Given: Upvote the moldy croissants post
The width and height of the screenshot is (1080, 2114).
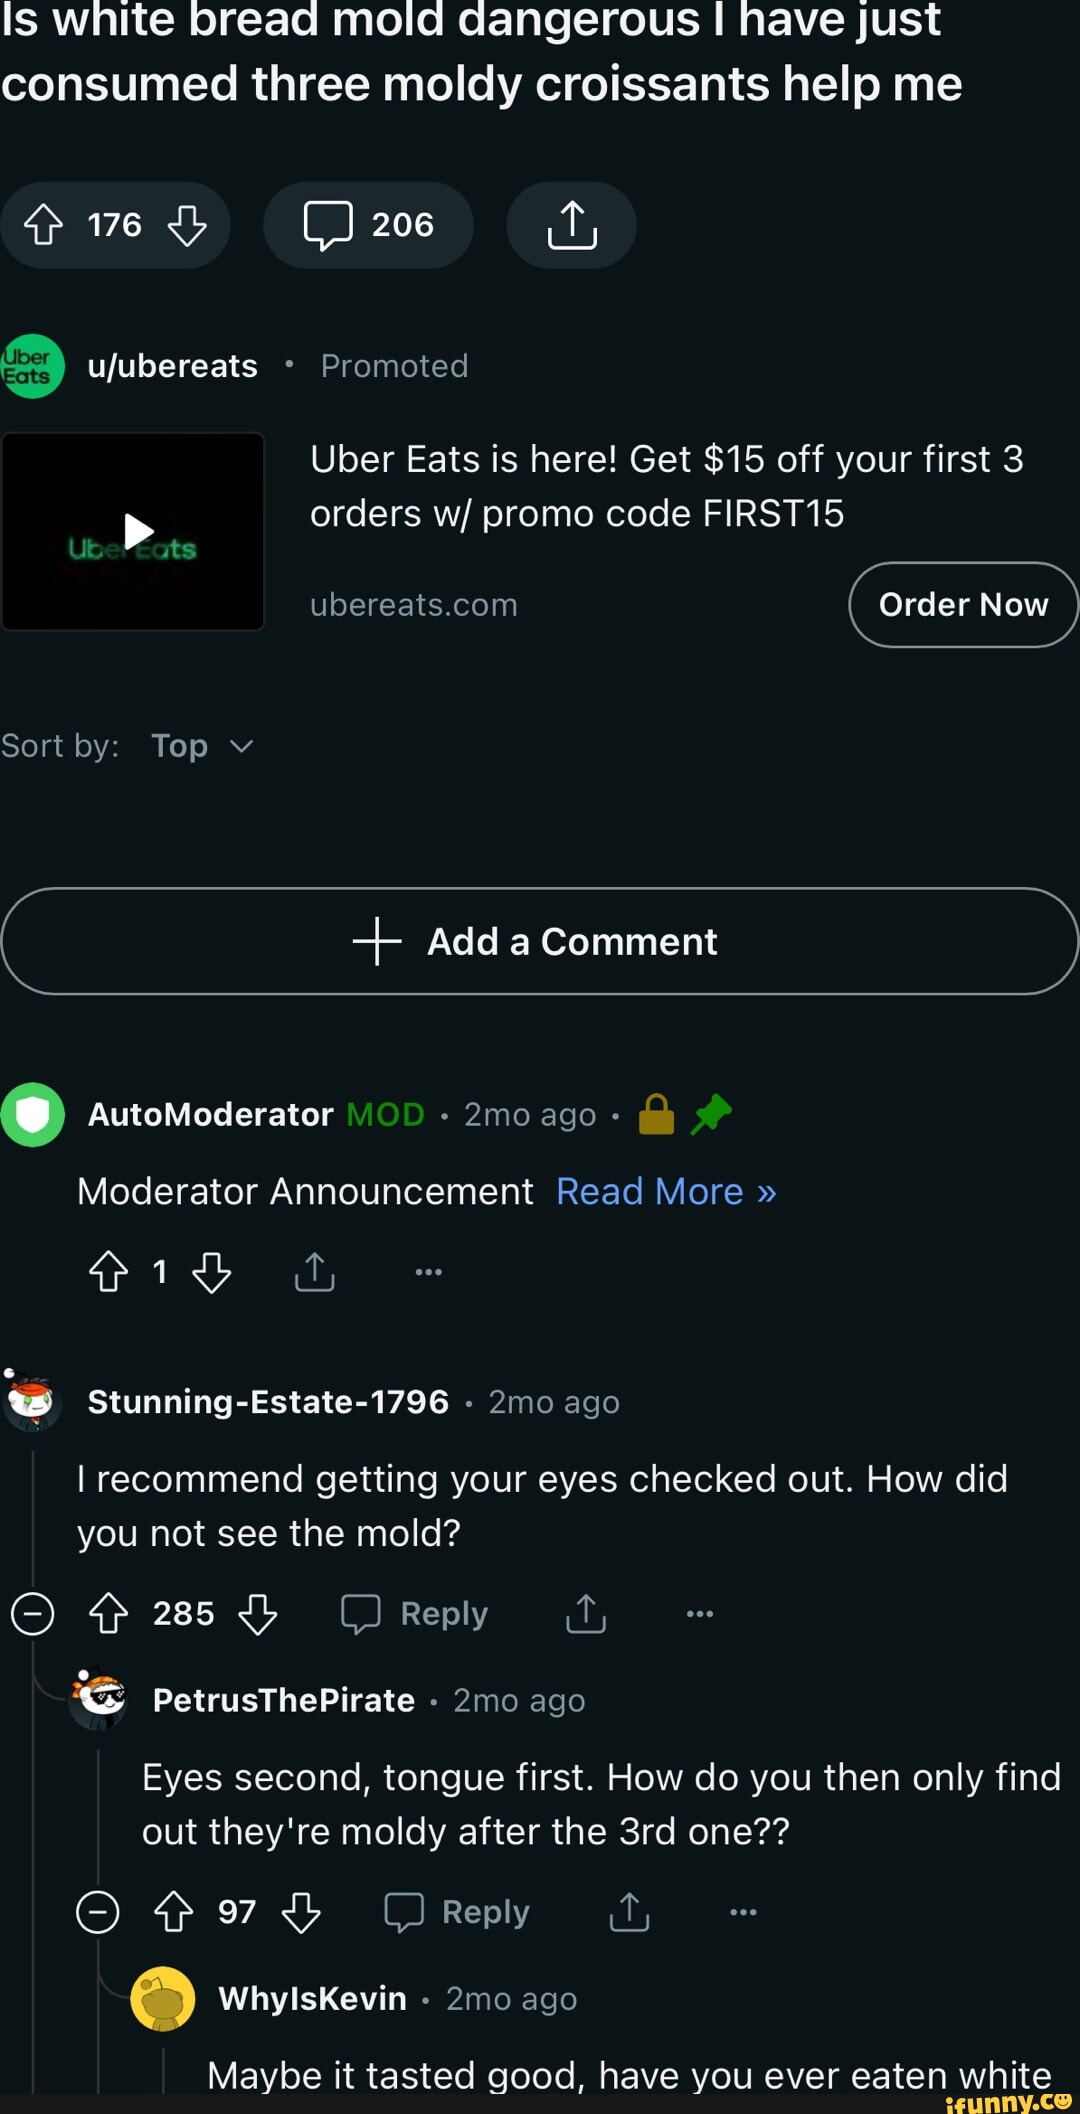Looking at the screenshot, I should (44, 225).
